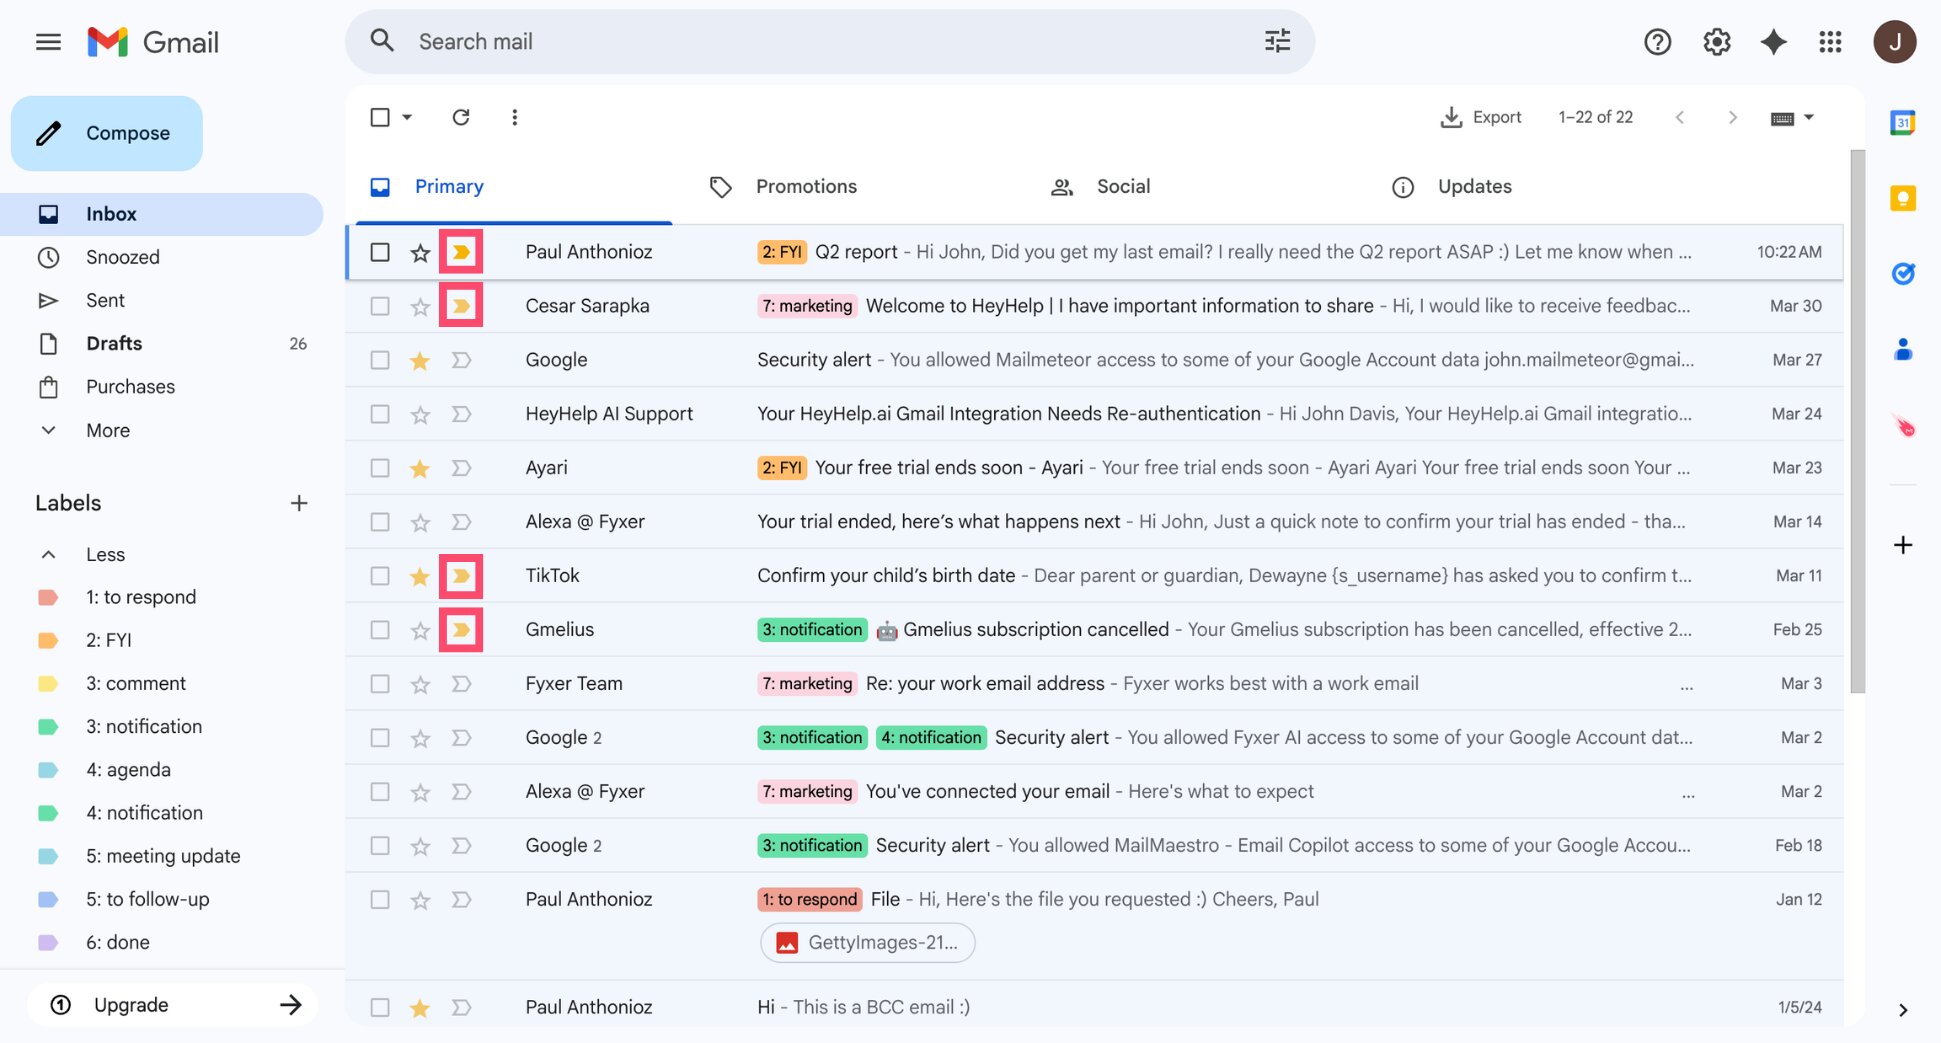Click the Gmail logo
Viewport: 1941px width, 1043px height.
153,42
